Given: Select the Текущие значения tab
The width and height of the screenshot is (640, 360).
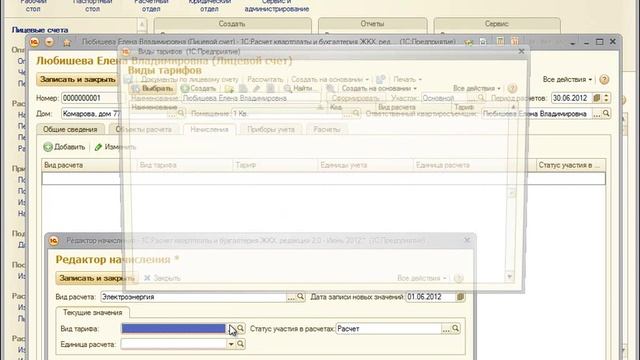Looking at the screenshot, I should [93, 313].
